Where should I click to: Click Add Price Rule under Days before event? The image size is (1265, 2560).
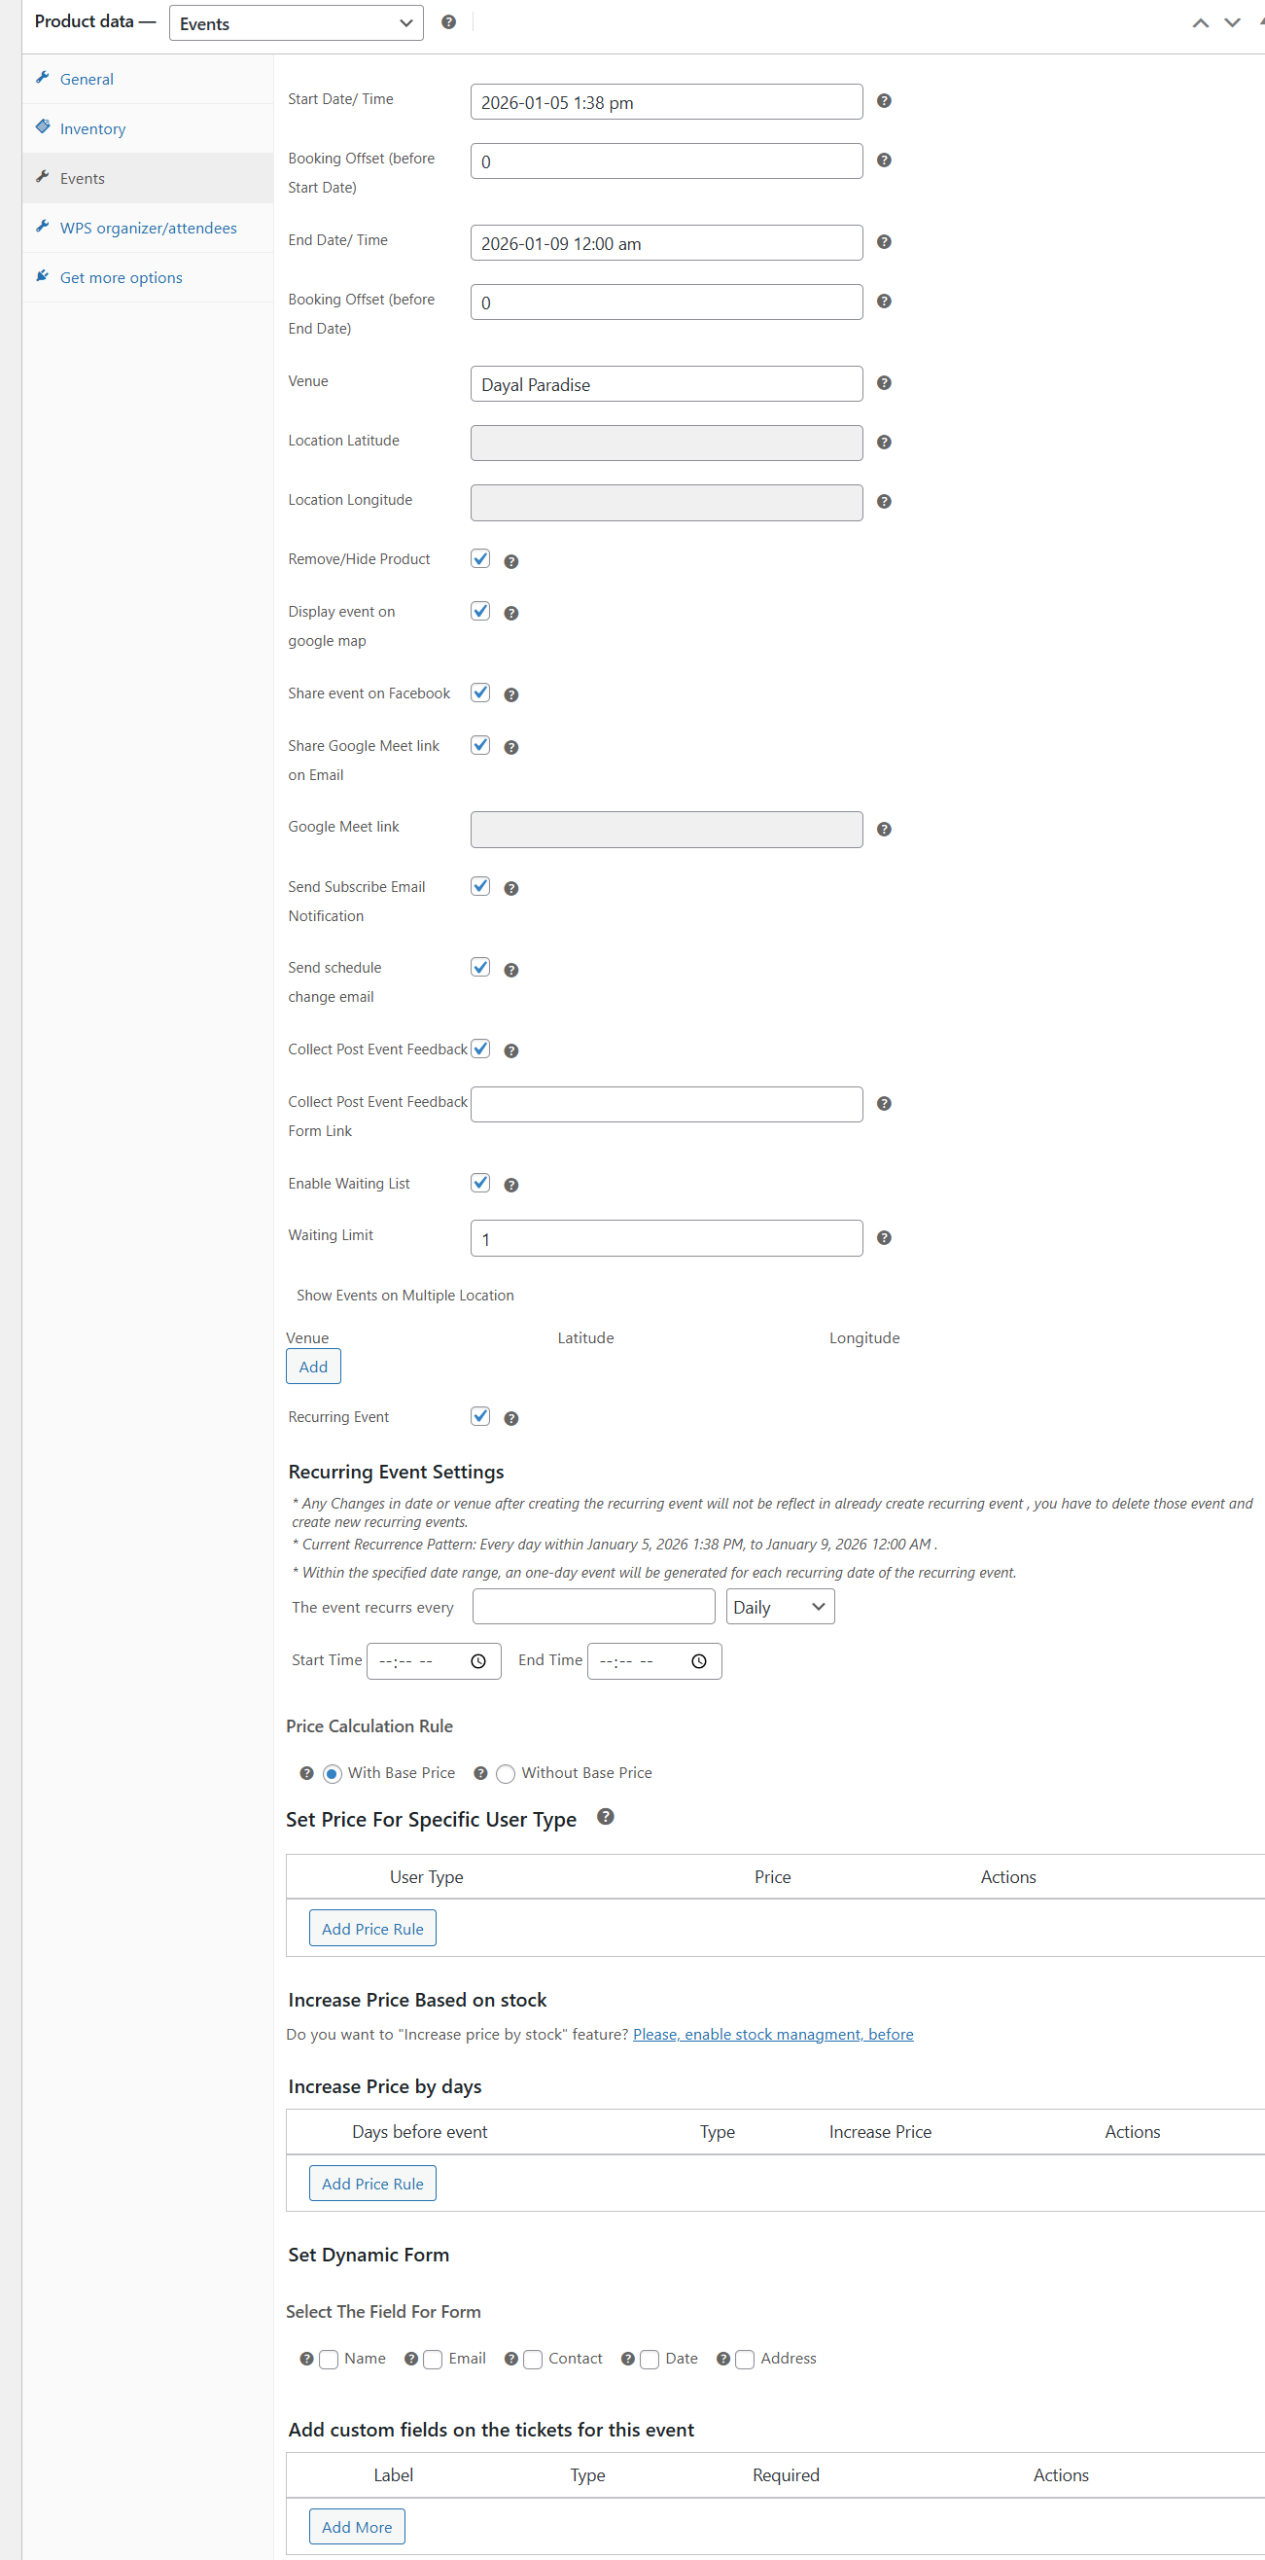(372, 2184)
